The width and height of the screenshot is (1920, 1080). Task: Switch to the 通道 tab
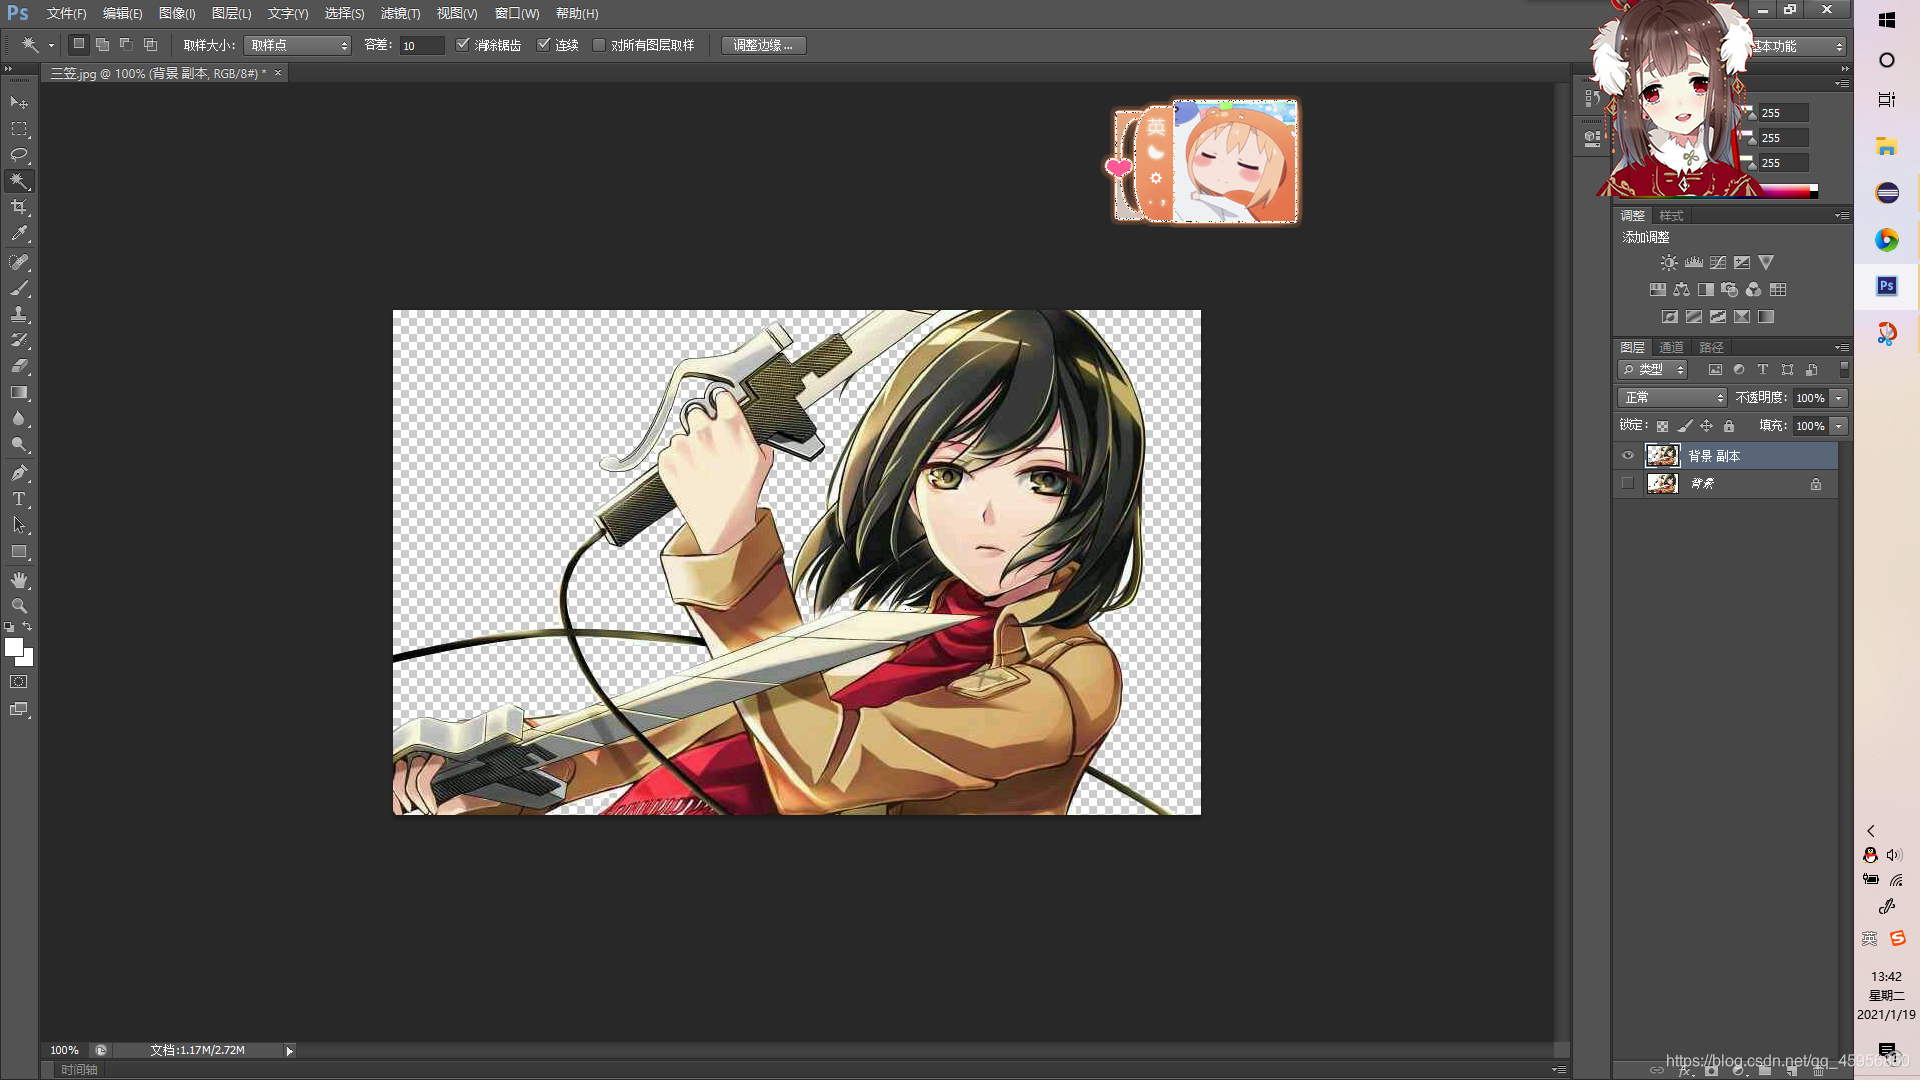point(1671,347)
